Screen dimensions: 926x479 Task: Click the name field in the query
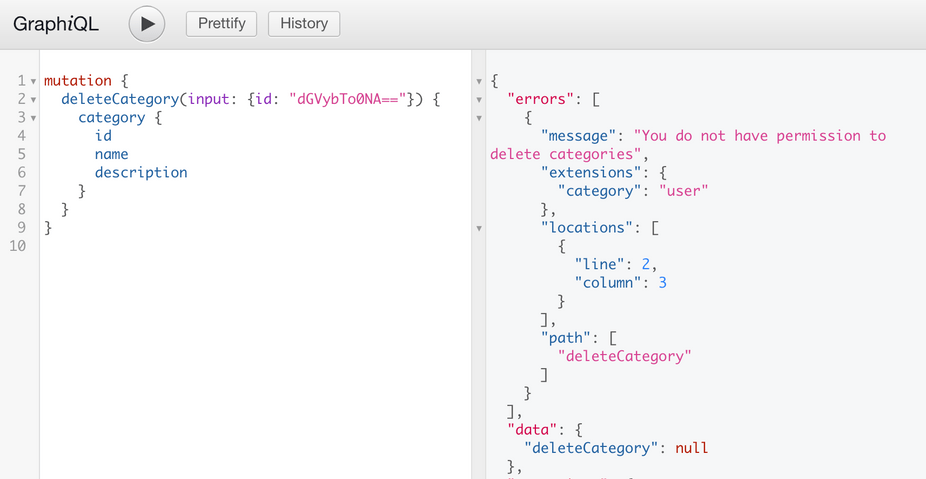tap(112, 154)
